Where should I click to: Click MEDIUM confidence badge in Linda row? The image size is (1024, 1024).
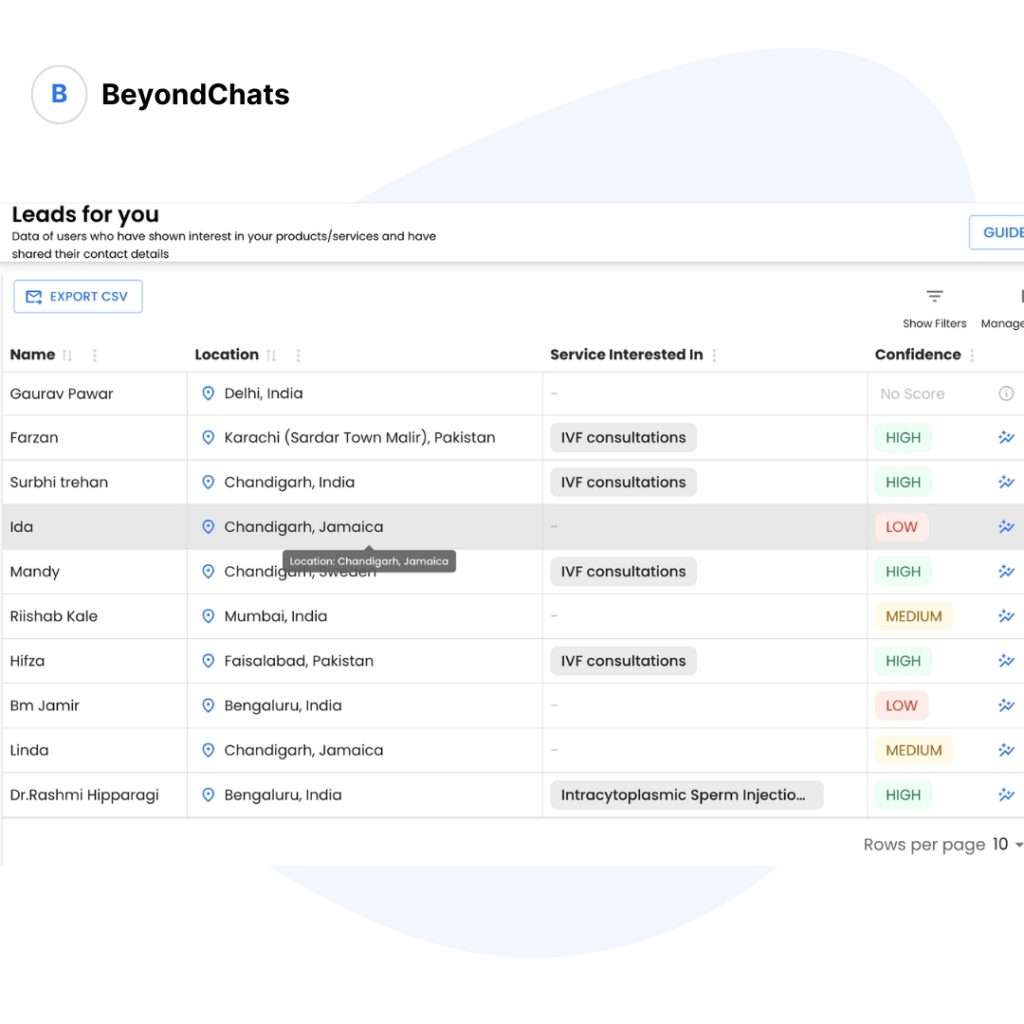point(914,750)
